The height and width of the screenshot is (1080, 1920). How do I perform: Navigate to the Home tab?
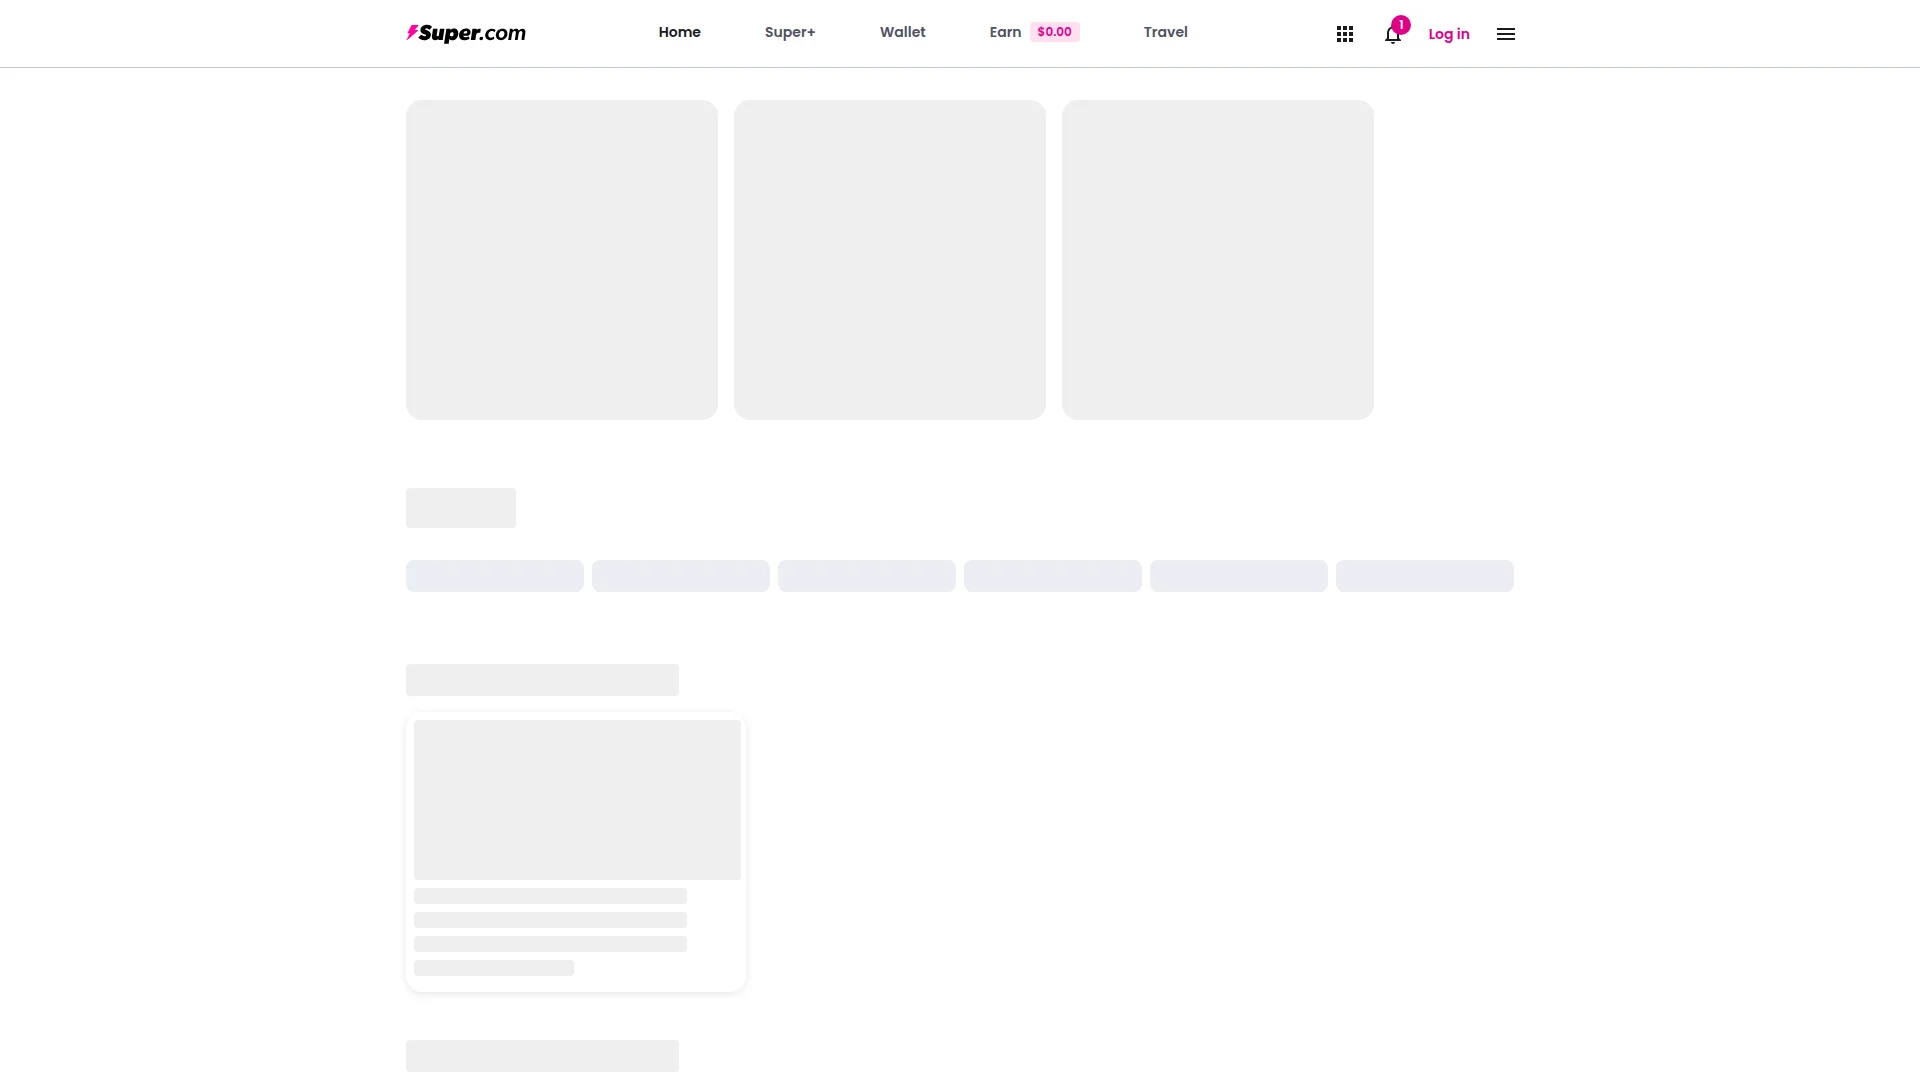679,31
